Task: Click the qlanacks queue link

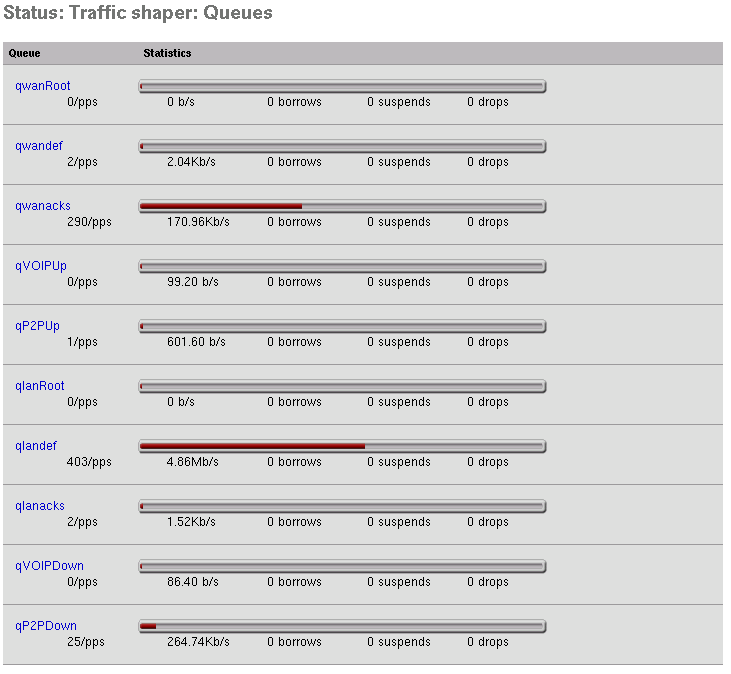Action: tap(40, 506)
